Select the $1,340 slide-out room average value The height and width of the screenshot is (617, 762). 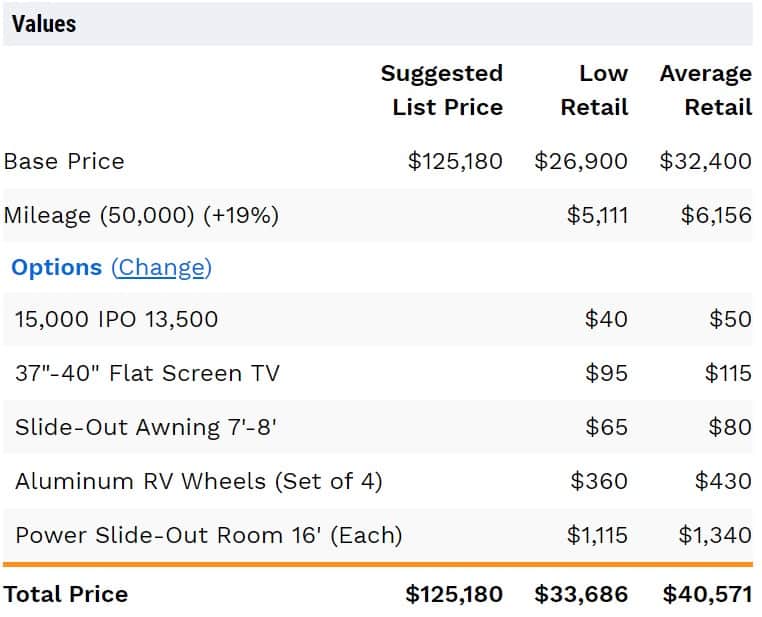pyautogui.click(x=714, y=535)
